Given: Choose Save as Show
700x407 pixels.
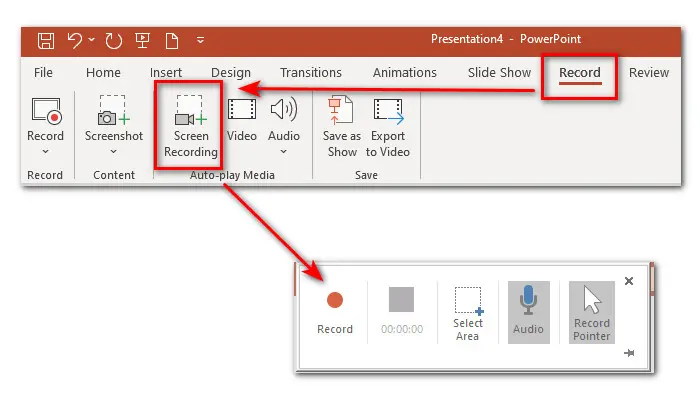Looking at the screenshot, I should tap(342, 127).
